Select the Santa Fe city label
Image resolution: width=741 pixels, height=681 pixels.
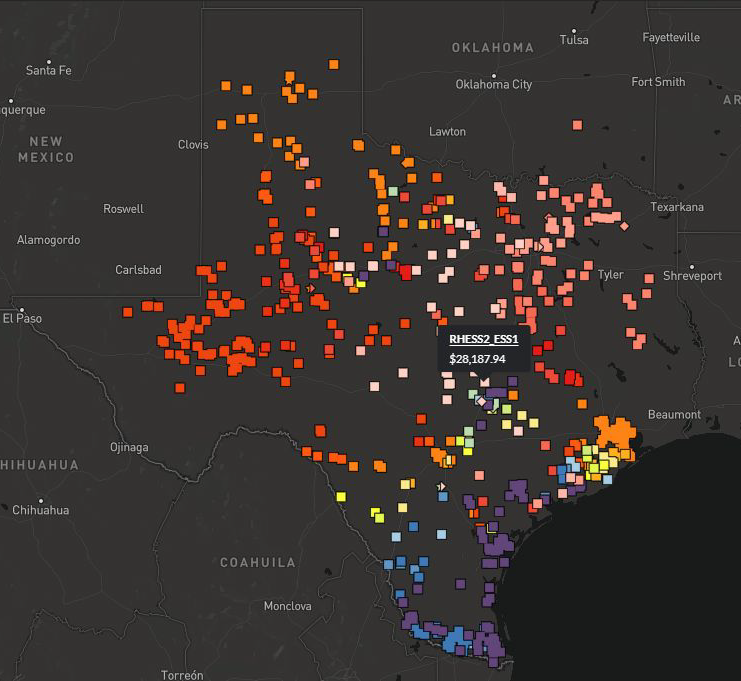coord(48,70)
